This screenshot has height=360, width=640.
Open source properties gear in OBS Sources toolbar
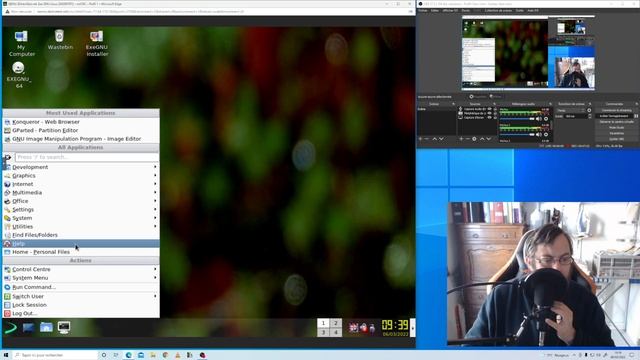(x=474, y=139)
